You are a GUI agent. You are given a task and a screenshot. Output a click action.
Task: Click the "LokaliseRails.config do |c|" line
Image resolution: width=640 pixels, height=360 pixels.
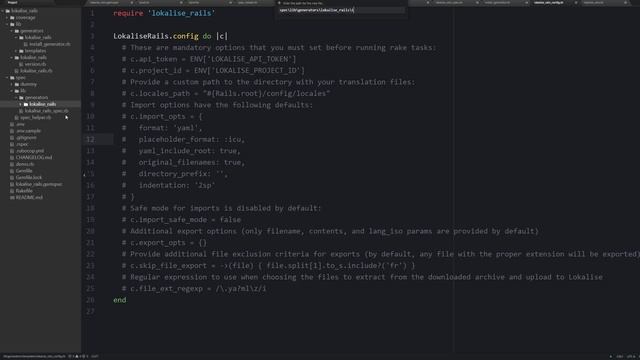click(170, 36)
